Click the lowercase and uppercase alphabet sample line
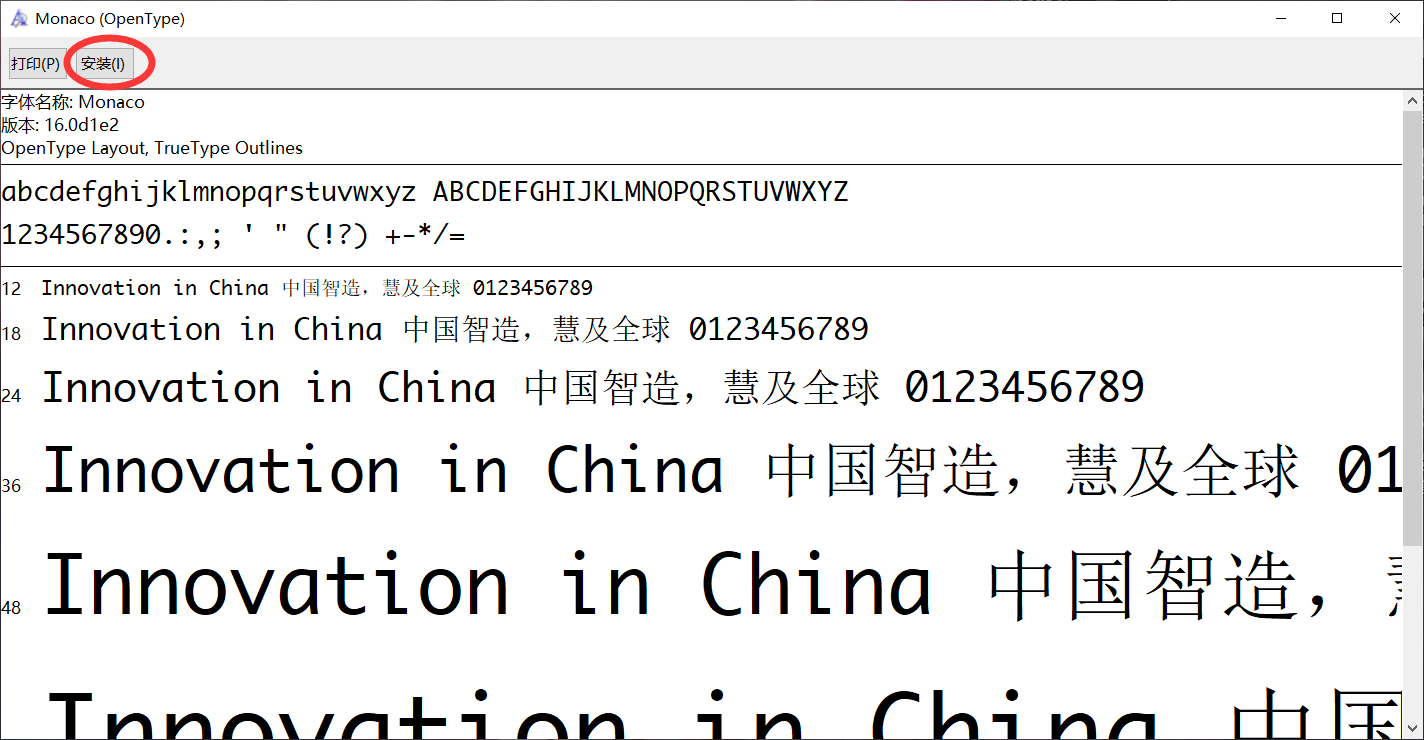This screenshot has height=740, width=1424. click(425, 192)
